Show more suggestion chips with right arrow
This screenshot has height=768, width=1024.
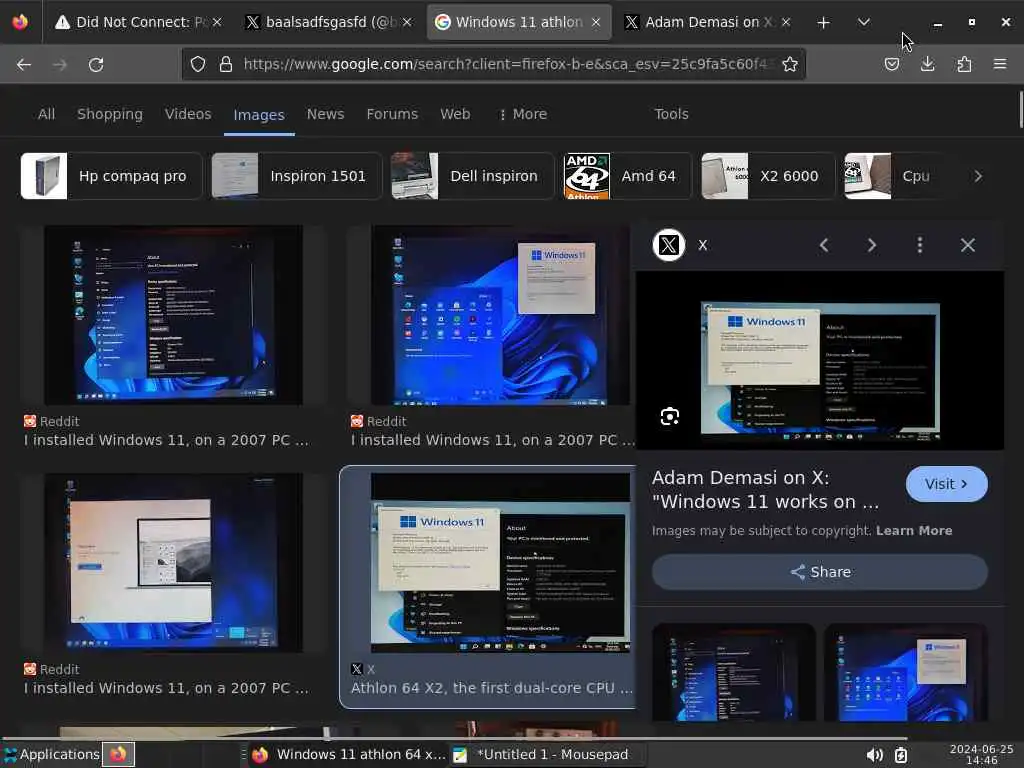tap(978, 176)
